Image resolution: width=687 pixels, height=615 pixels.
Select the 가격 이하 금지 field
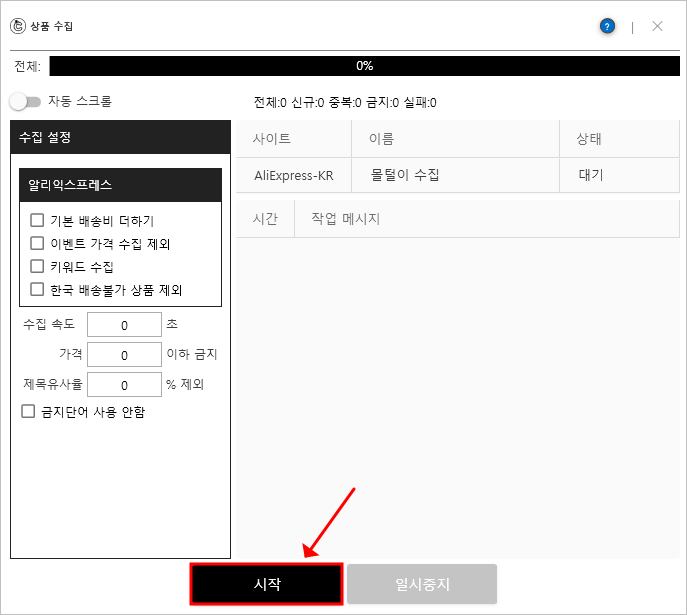(x=124, y=354)
